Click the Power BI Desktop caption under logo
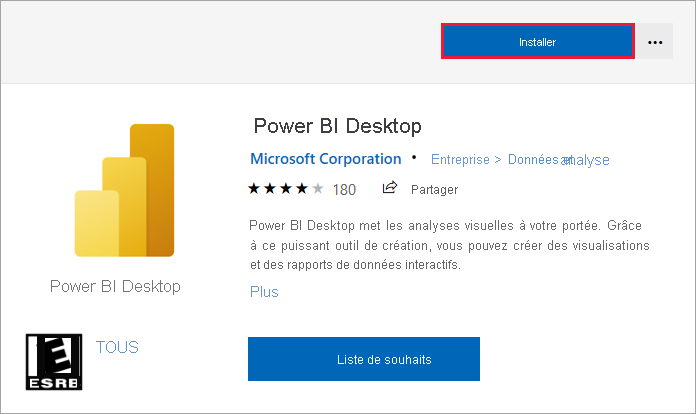Screen dimensions: 696x414 click(x=115, y=287)
